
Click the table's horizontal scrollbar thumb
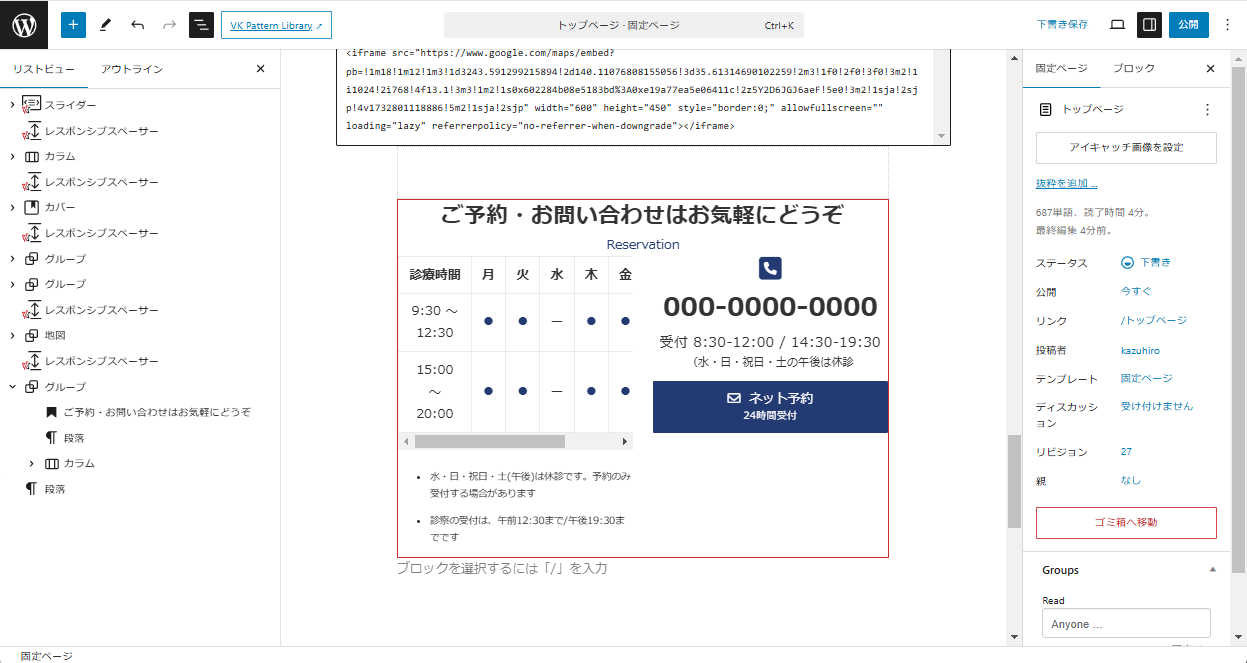click(490, 441)
